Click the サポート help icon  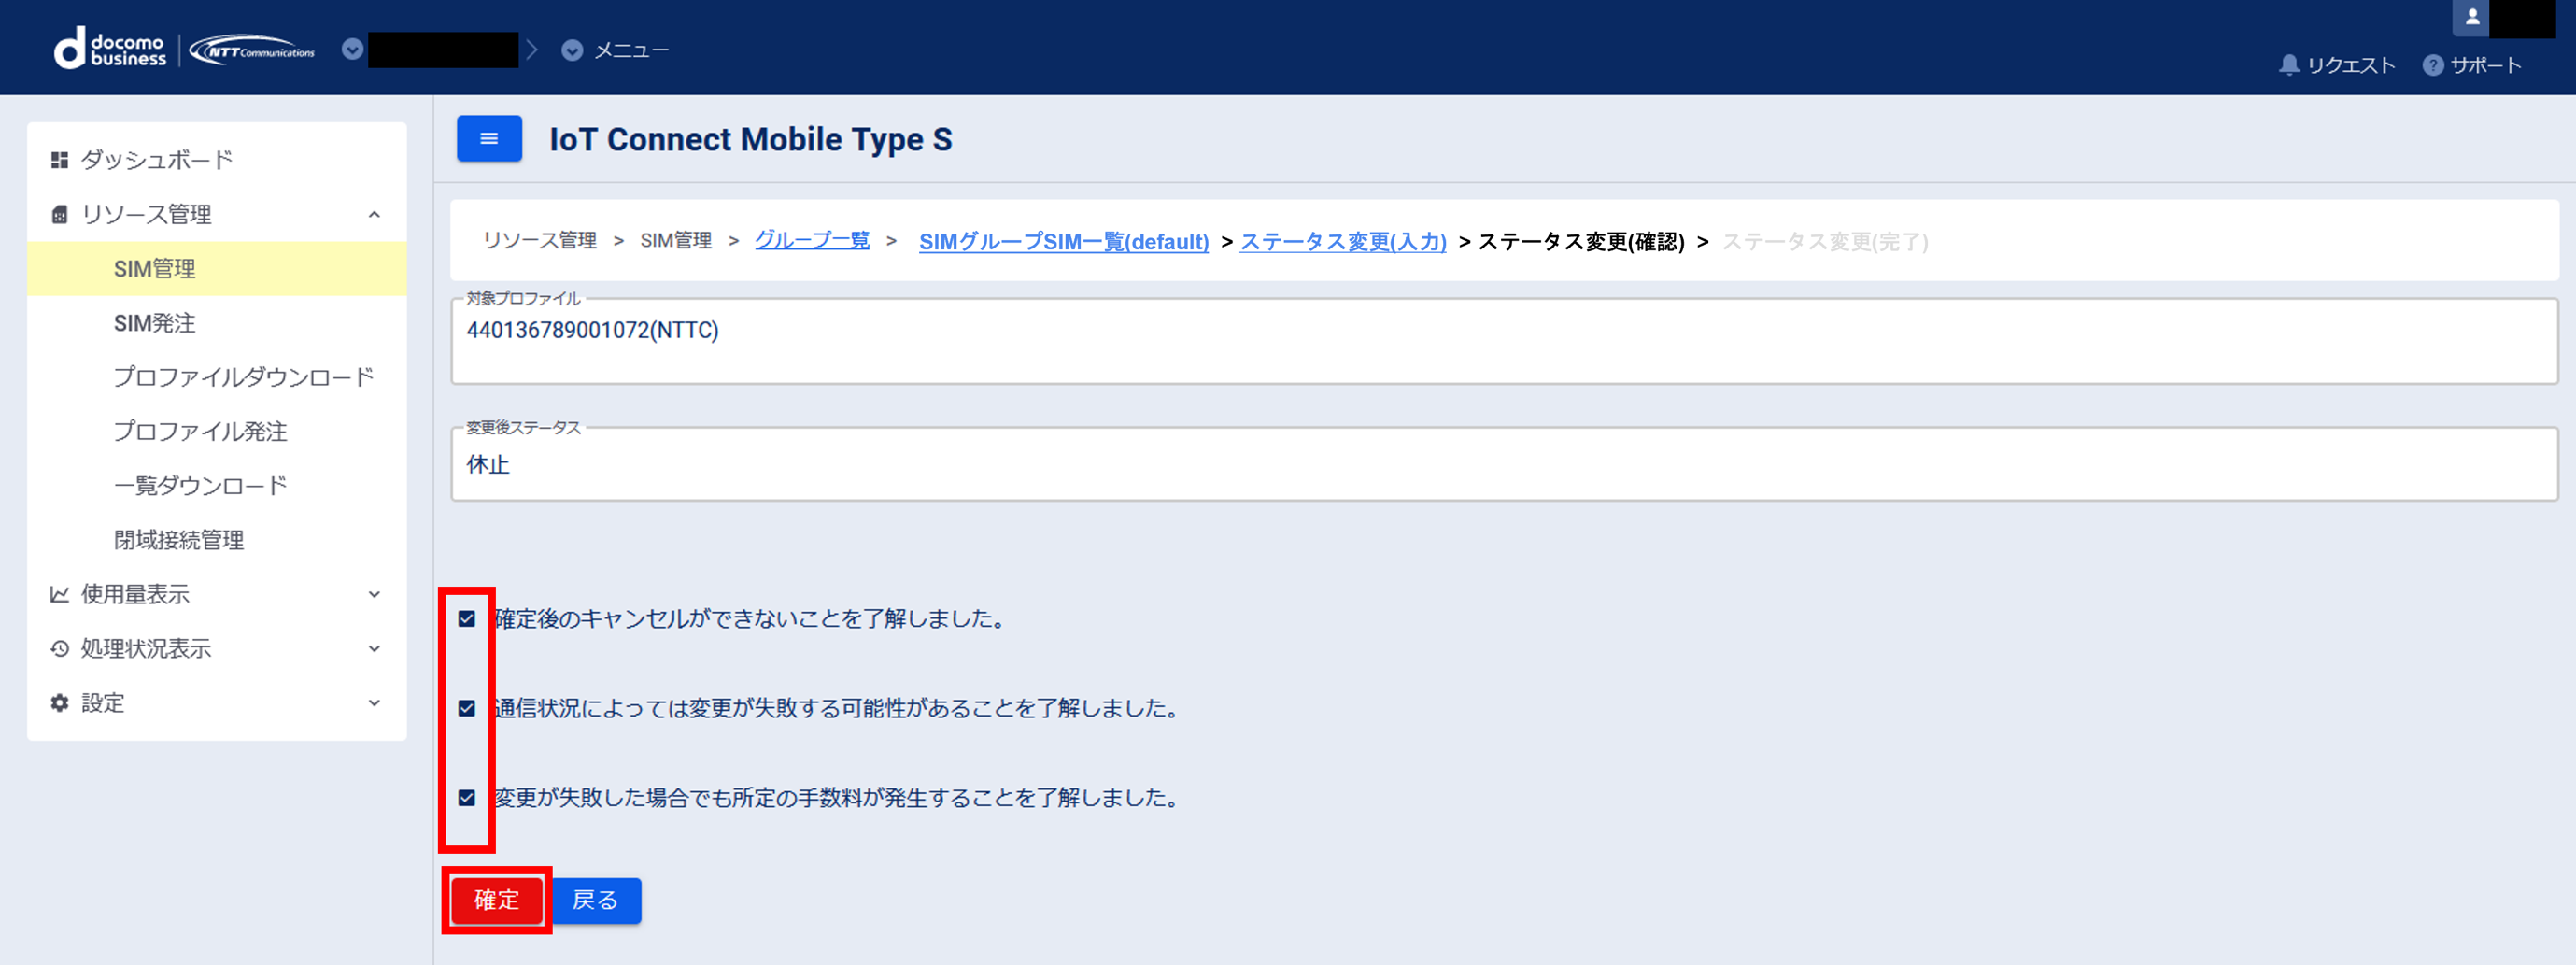click(2434, 66)
